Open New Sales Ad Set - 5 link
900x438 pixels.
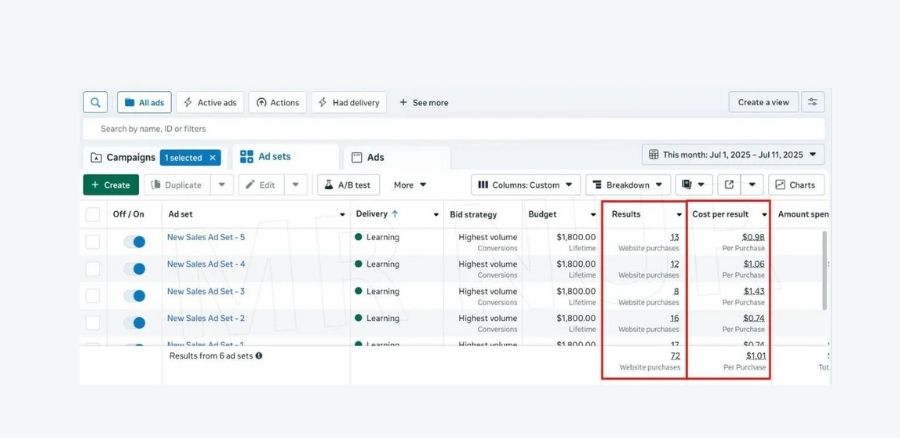tap(206, 237)
